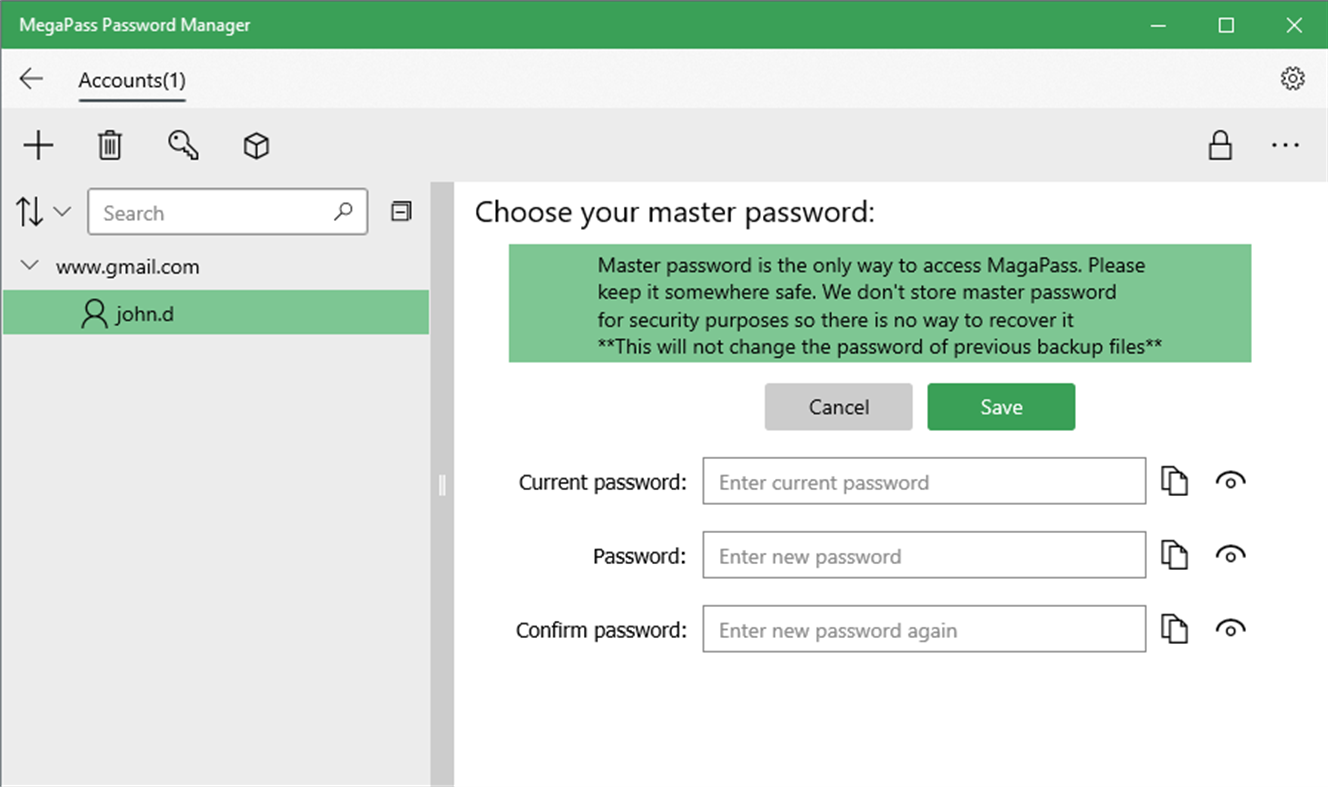This screenshot has height=787, width=1328.
Task: Open the more options ellipsis icon
Action: pyautogui.click(x=1285, y=146)
